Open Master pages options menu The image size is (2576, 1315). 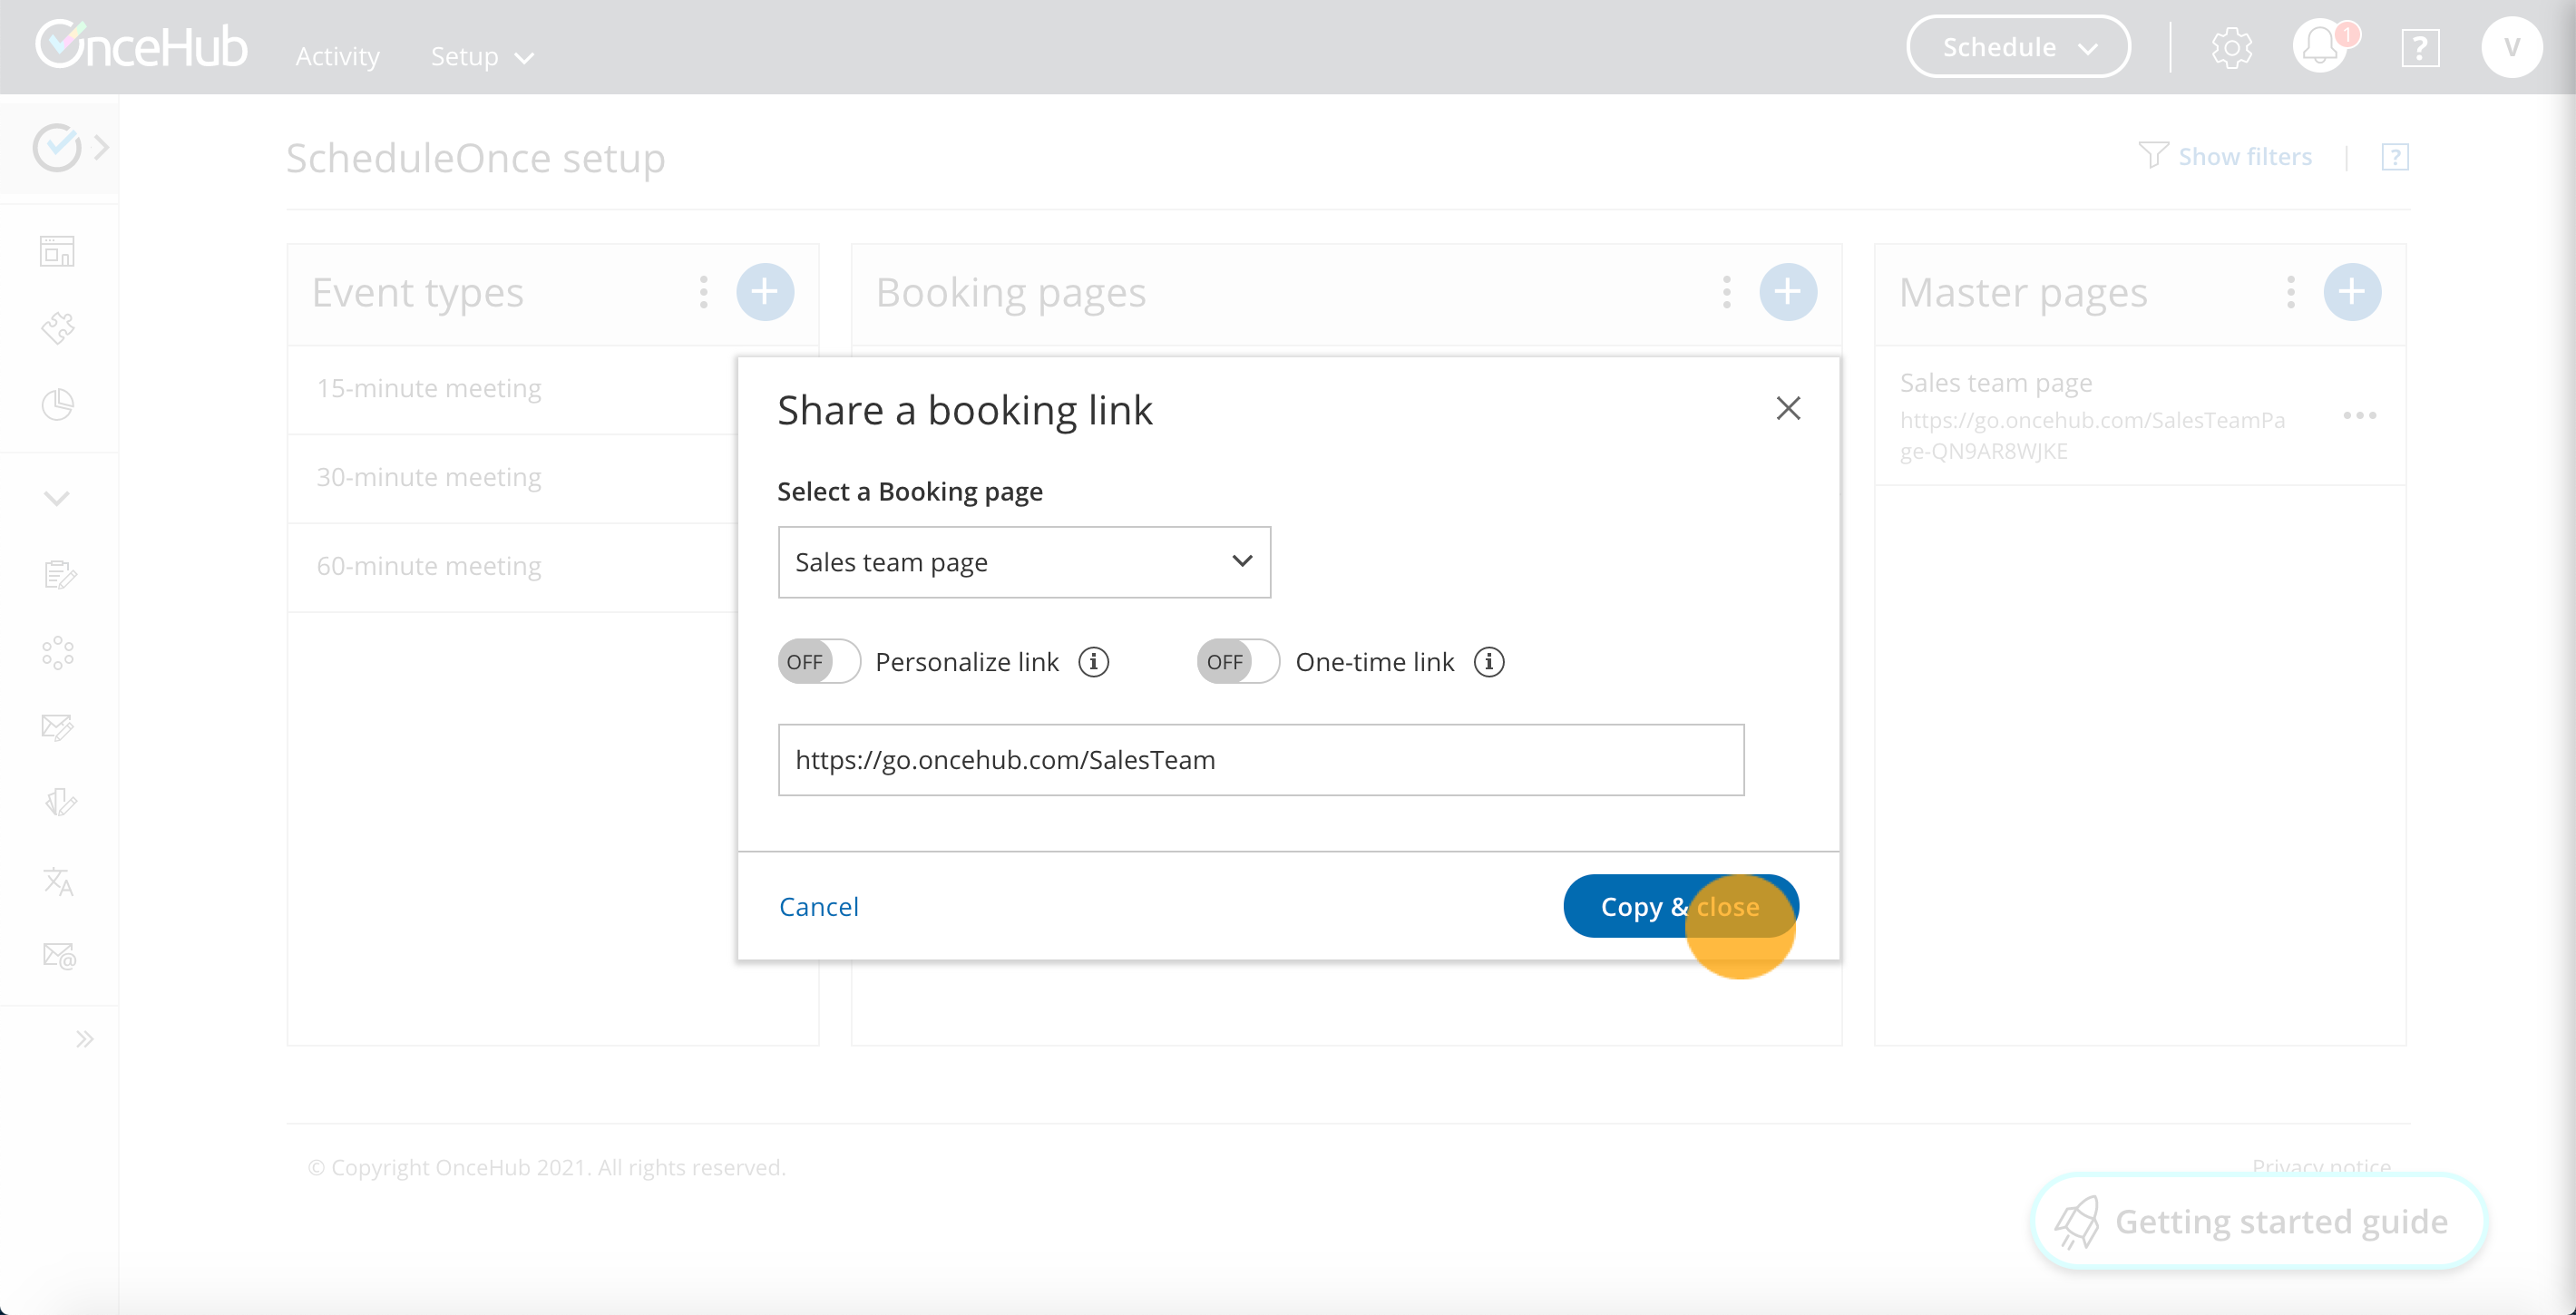coord(2291,292)
